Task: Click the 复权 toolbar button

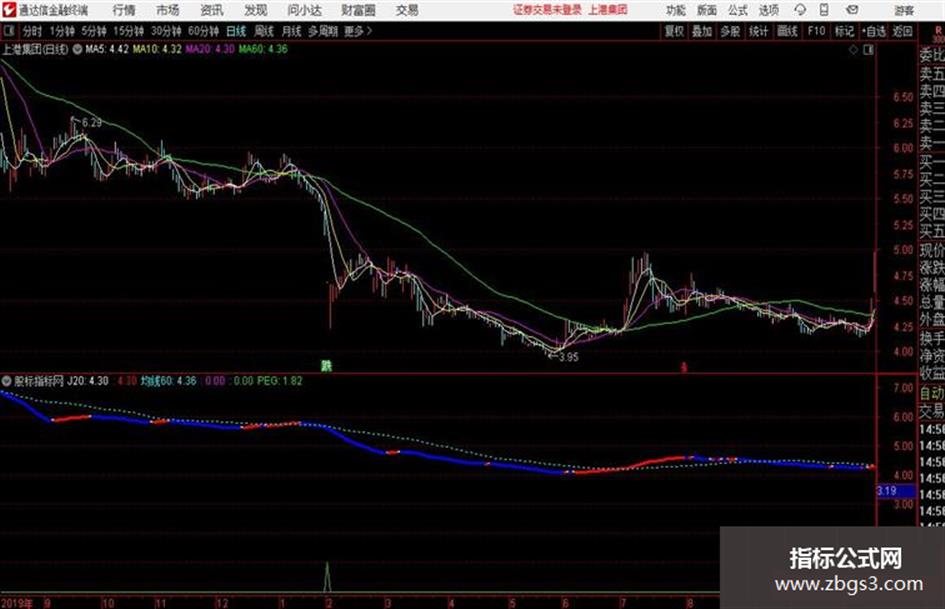Action: click(x=674, y=31)
